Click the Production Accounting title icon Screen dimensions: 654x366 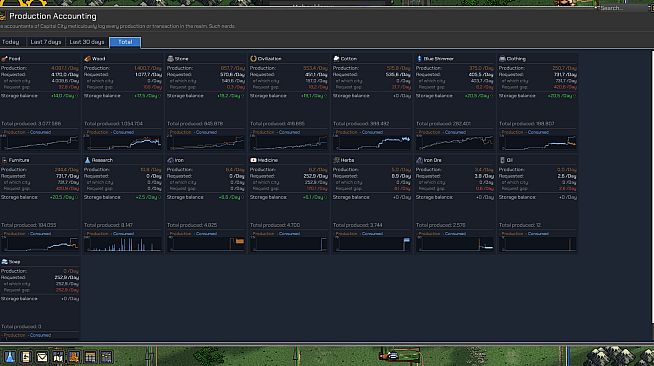(3, 16)
